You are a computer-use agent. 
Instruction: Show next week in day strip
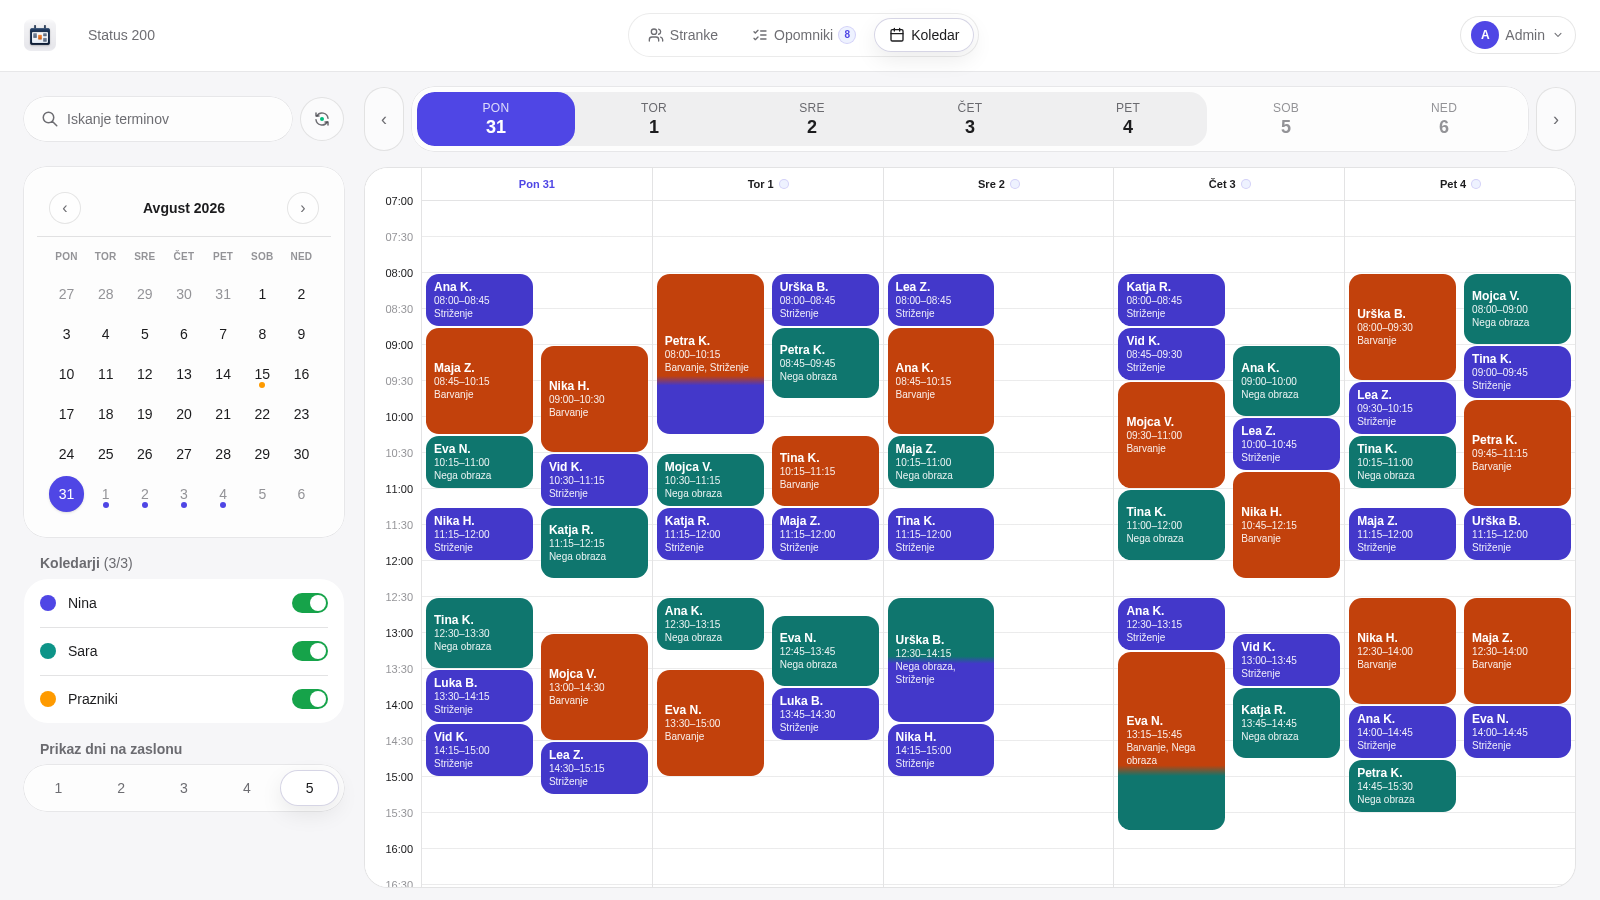coord(1556,119)
